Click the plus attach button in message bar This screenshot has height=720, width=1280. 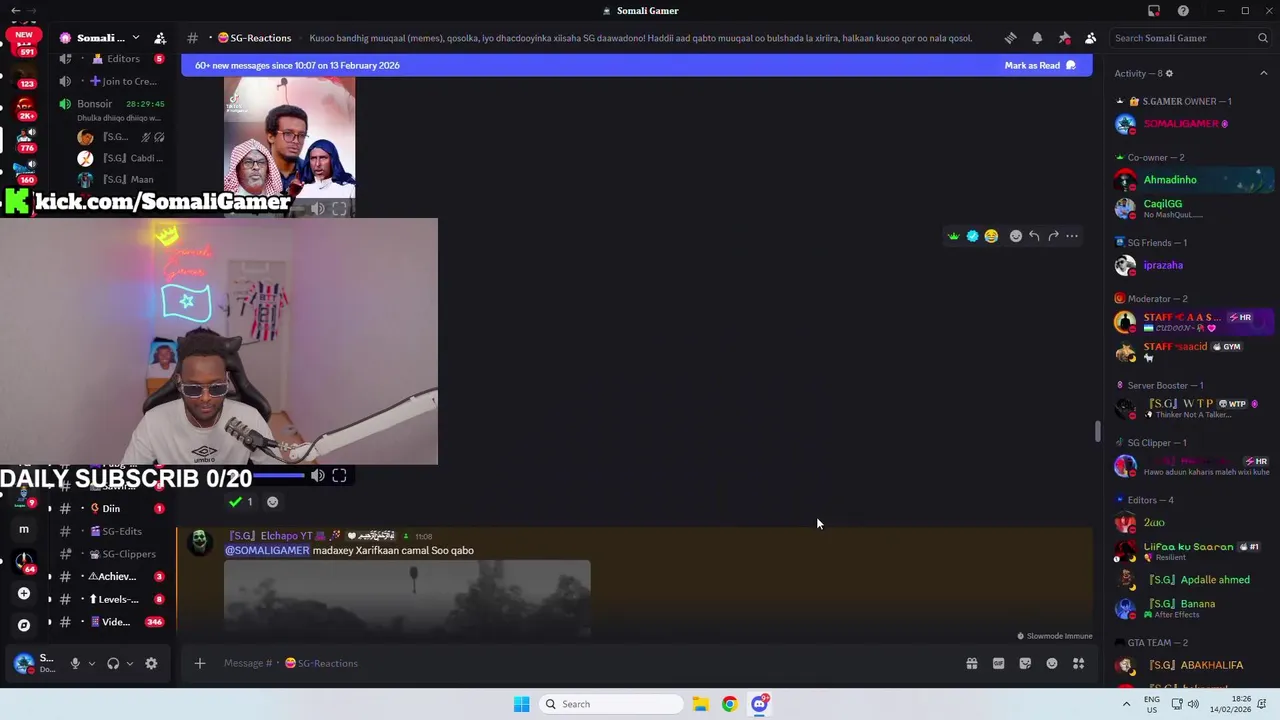coord(199,663)
